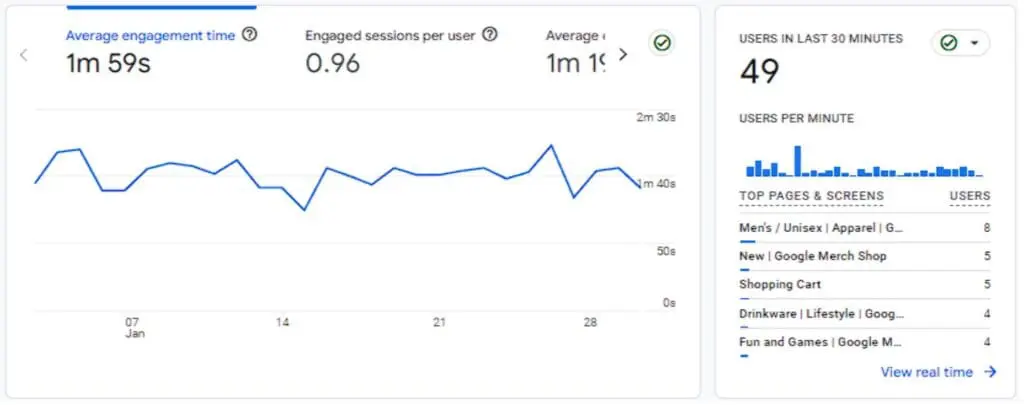
Task: Open the View real time link
Action: (926, 372)
